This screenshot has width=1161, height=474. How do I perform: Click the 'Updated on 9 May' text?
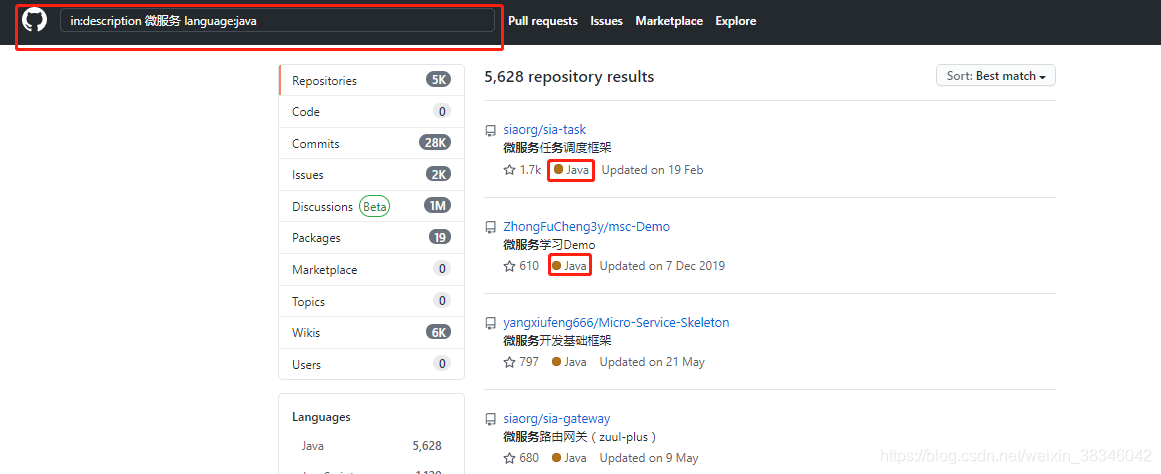pos(649,458)
